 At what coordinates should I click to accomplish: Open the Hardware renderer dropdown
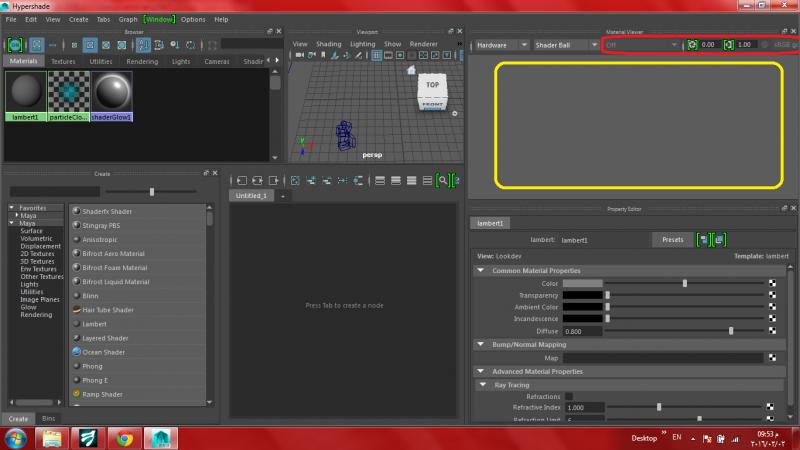coord(500,45)
